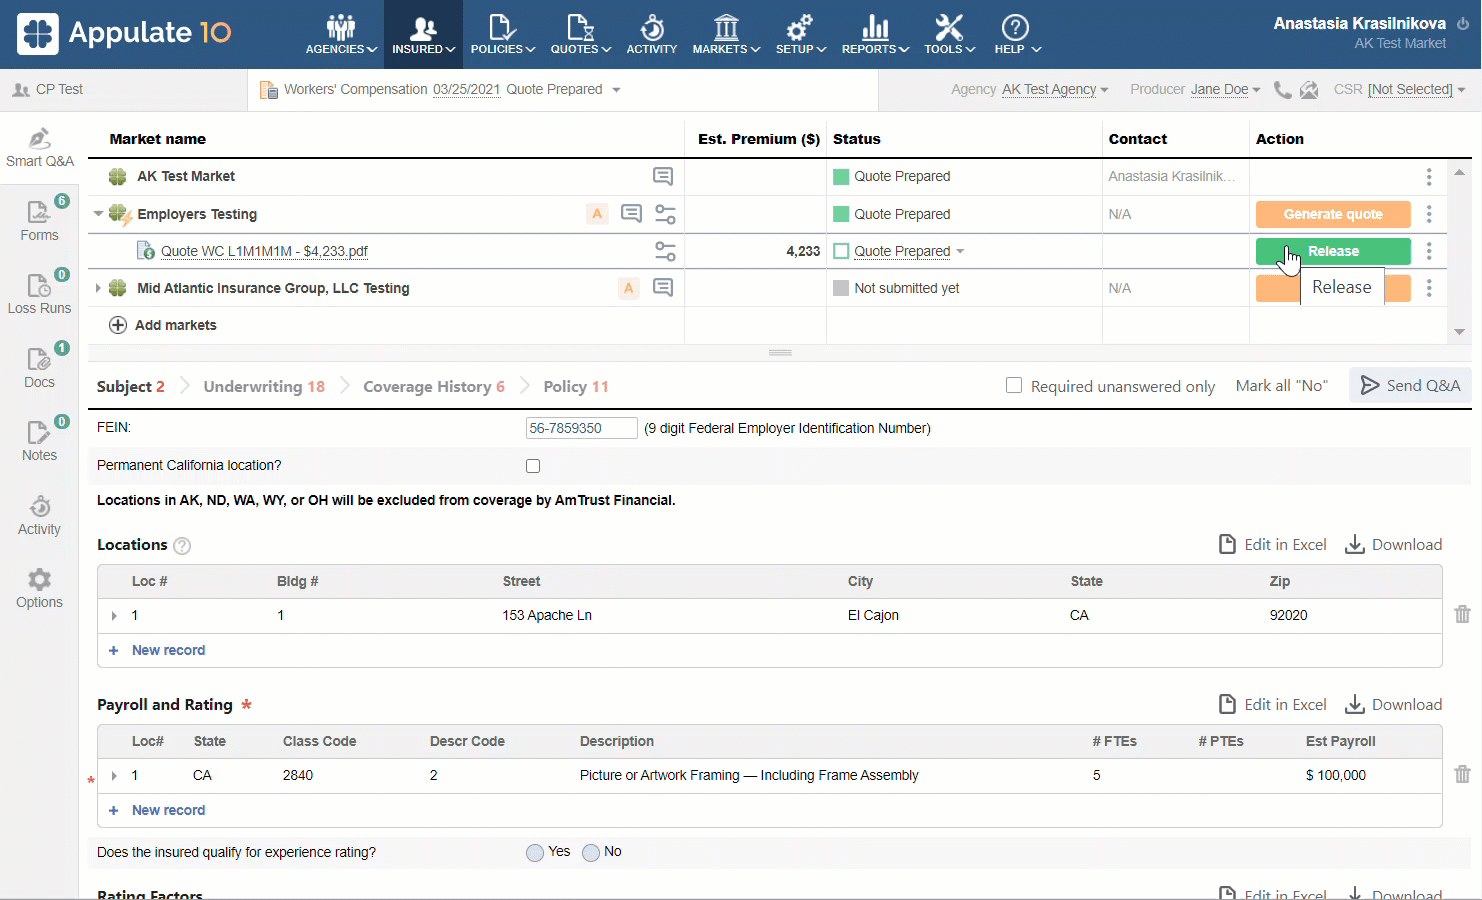This screenshot has width=1482, height=900.
Task: Click the green Release button
Action: pos(1333,251)
